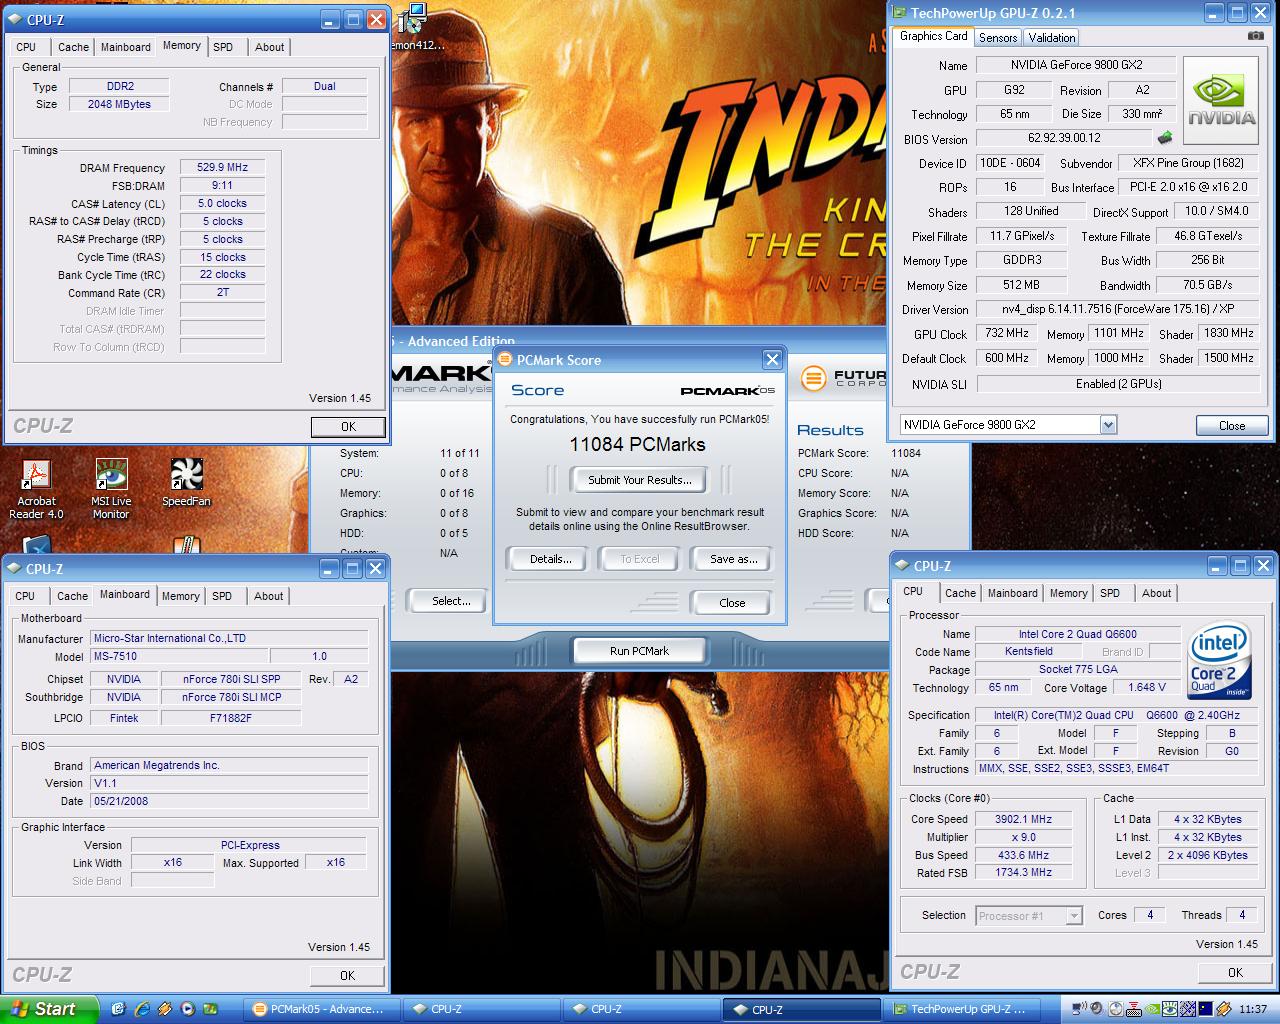Viewport: 1280px width, 1024px height.
Task: Select the Graphics Card tab in GPU-Z
Action: pyautogui.click(x=934, y=36)
